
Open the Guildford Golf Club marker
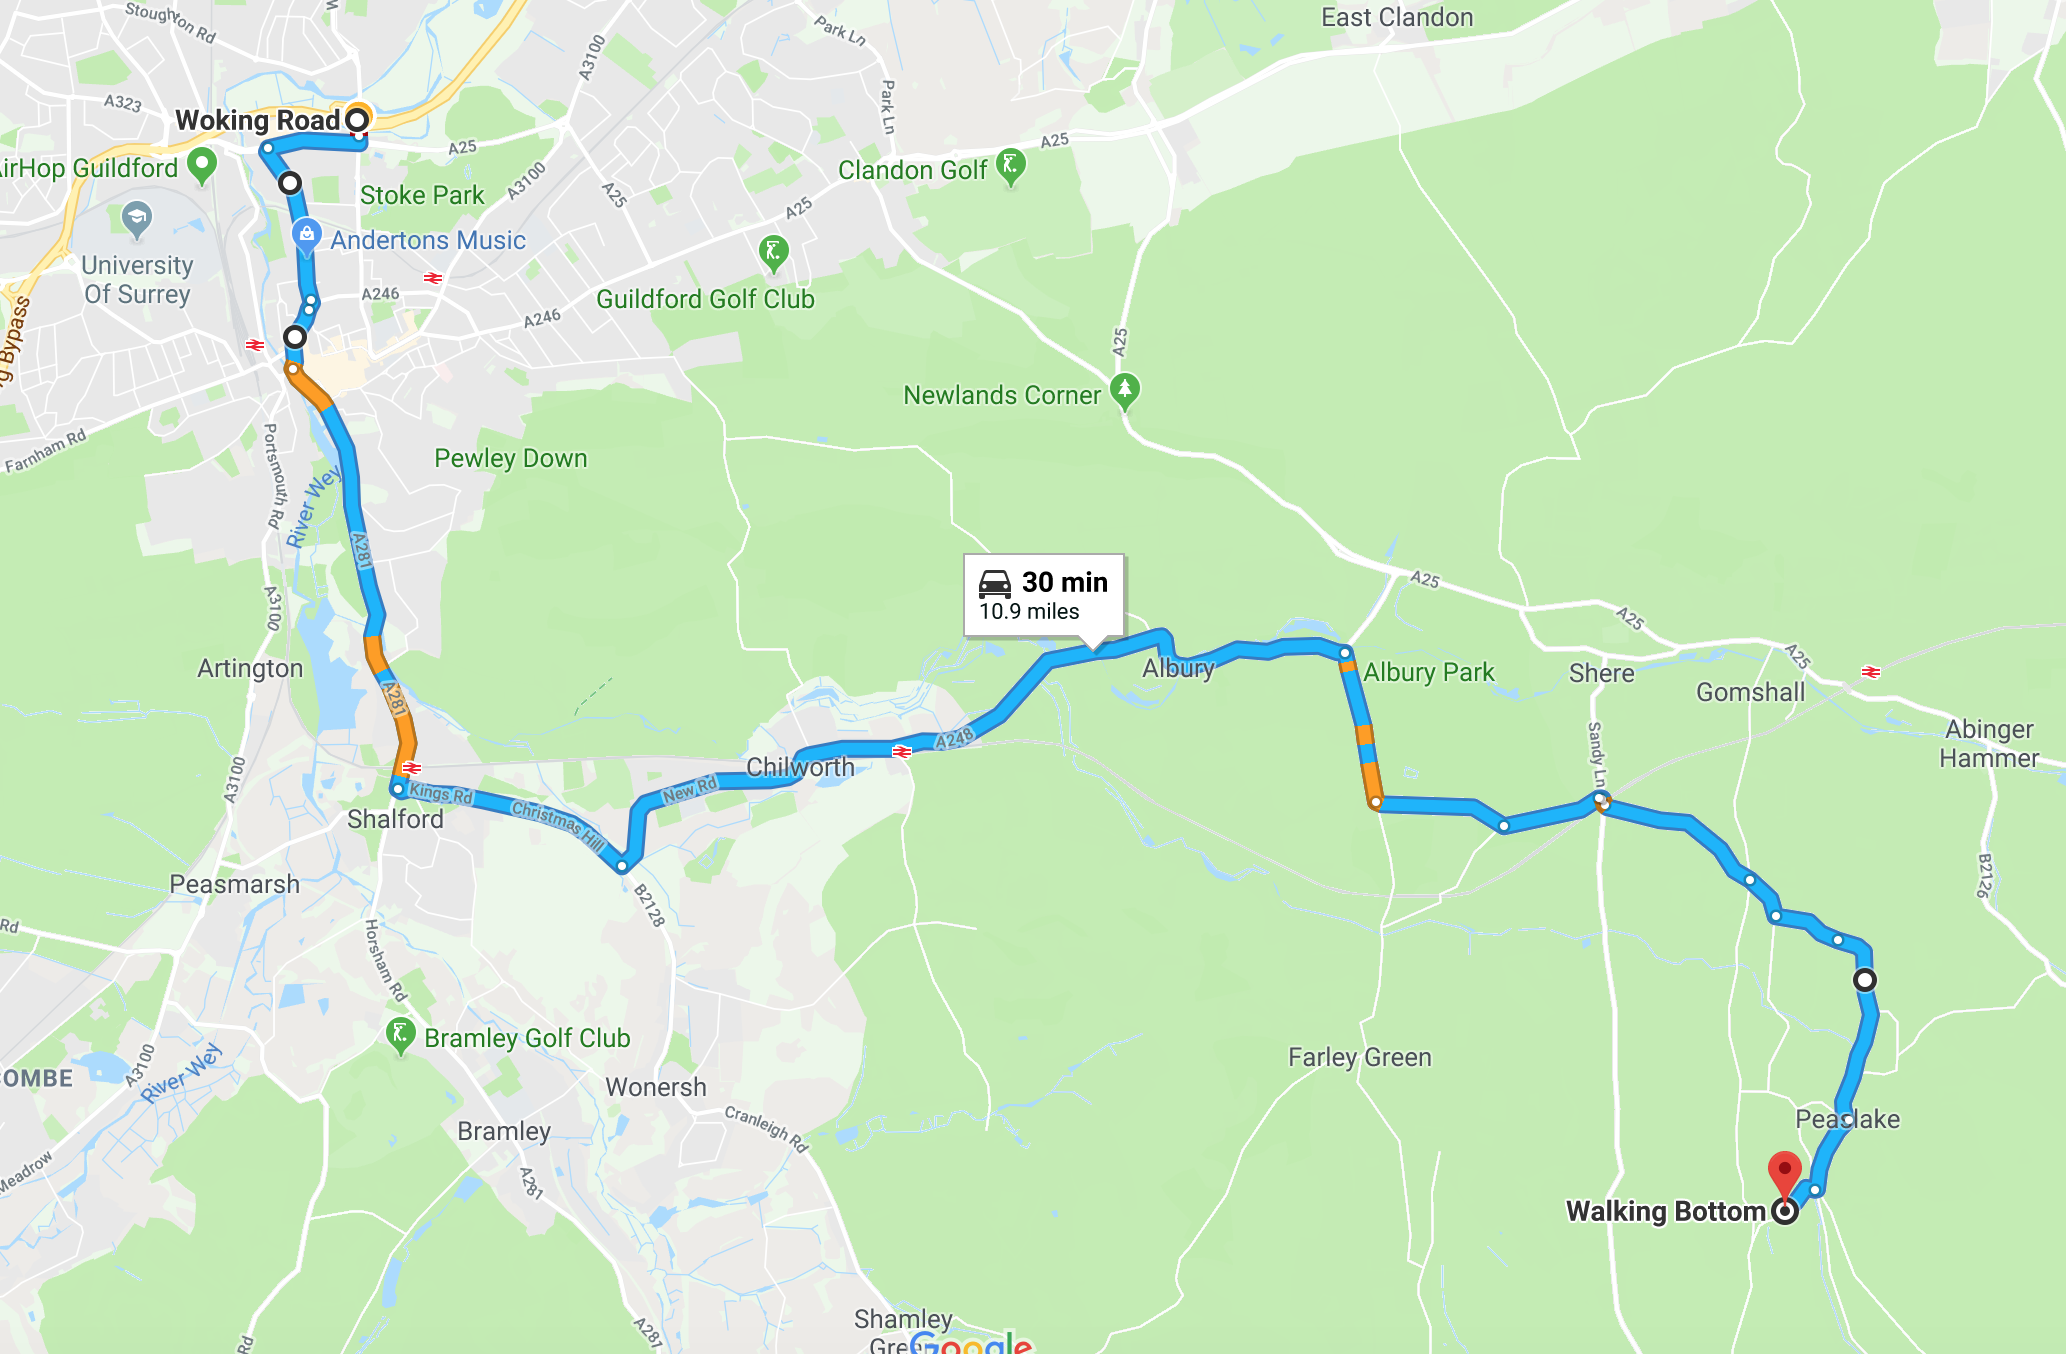(x=773, y=253)
